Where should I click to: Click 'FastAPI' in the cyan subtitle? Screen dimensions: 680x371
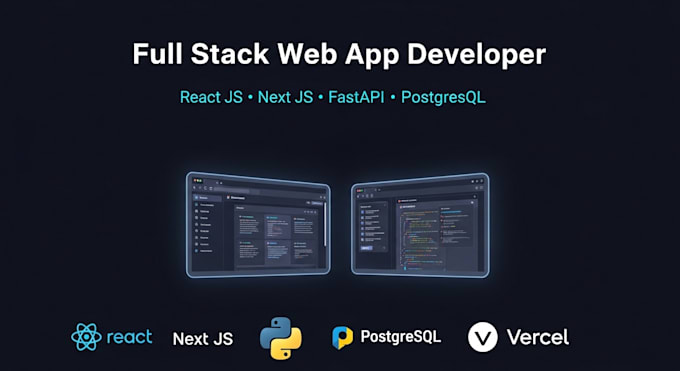[356, 97]
